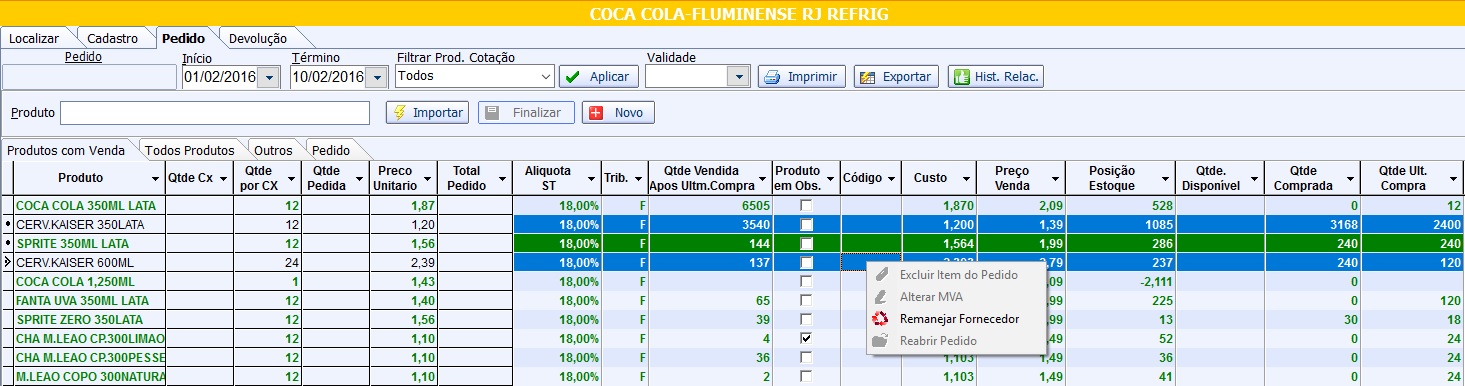This screenshot has height=386, width=1465.
Task: Click the Imprimir button
Action: tap(801, 77)
